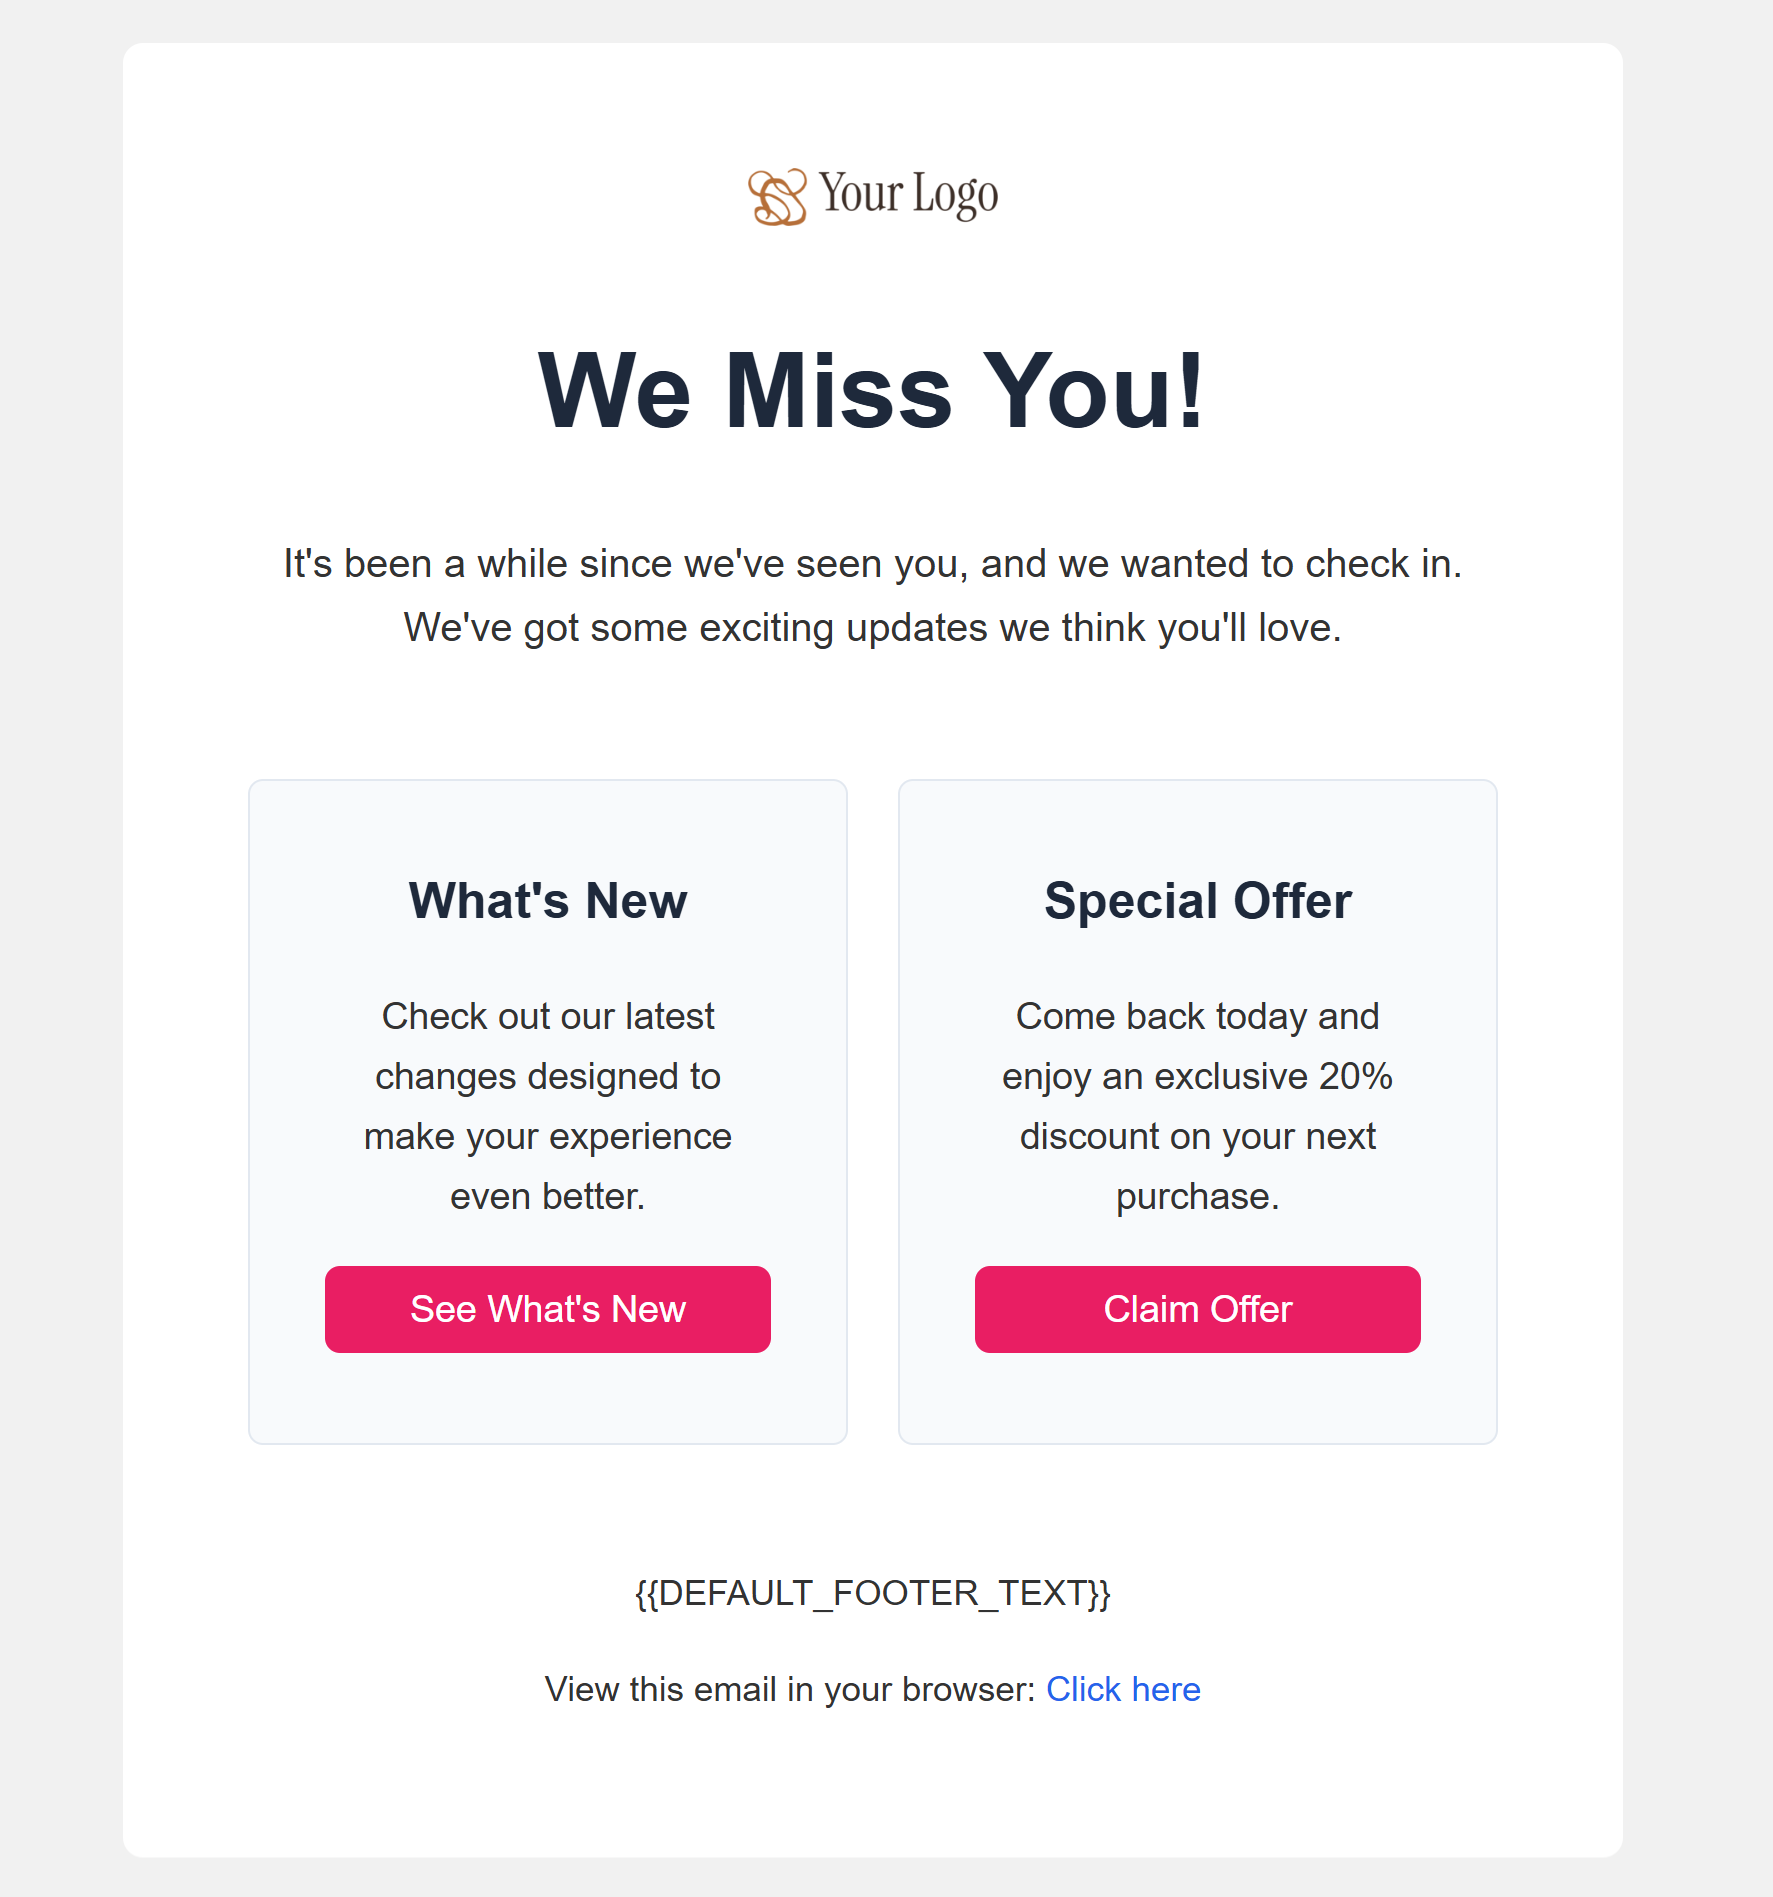The height and width of the screenshot is (1897, 1773).
Task: Click the "It's been a while" sentence
Action: pyautogui.click(x=872, y=564)
